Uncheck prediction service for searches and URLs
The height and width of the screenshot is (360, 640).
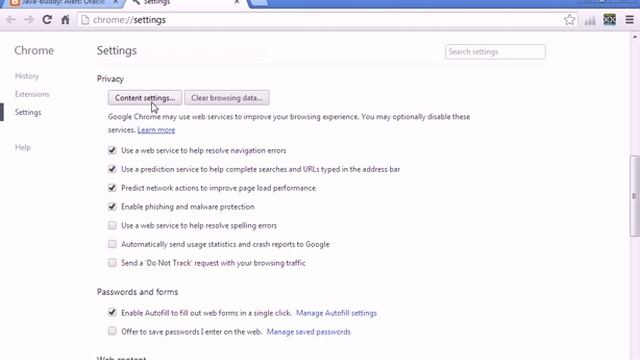pos(112,169)
